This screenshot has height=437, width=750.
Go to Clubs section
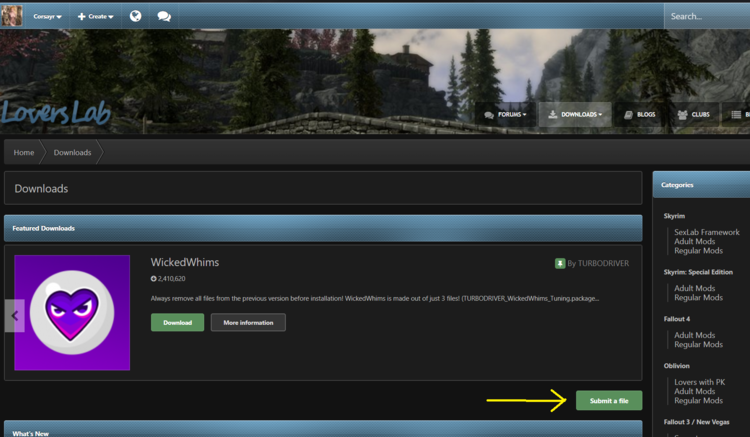694,115
